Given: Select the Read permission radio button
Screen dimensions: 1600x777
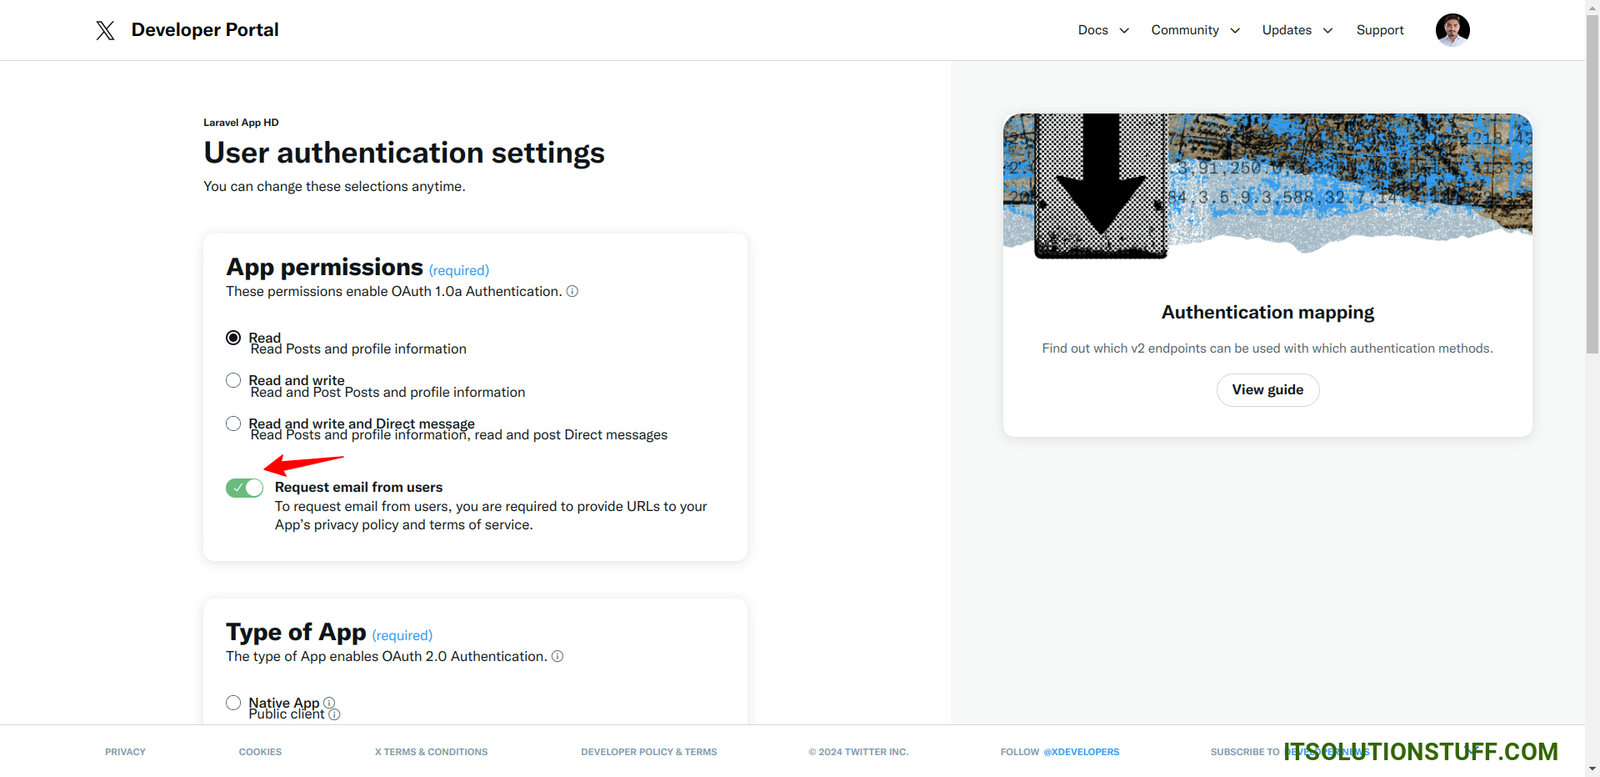Looking at the screenshot, I should 233,338.
